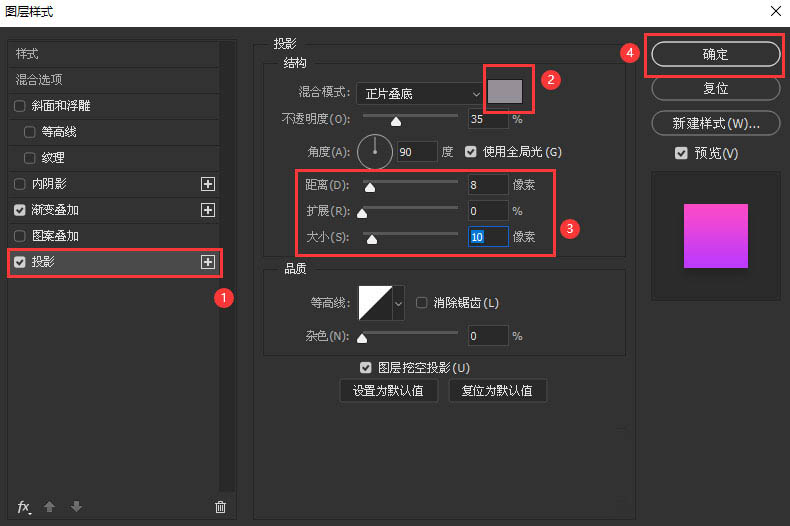Image resolution: width=790 pixels, height=526 pixels.
Task: Select the 图案叠加 style row
Action: (x=114, y=236)
